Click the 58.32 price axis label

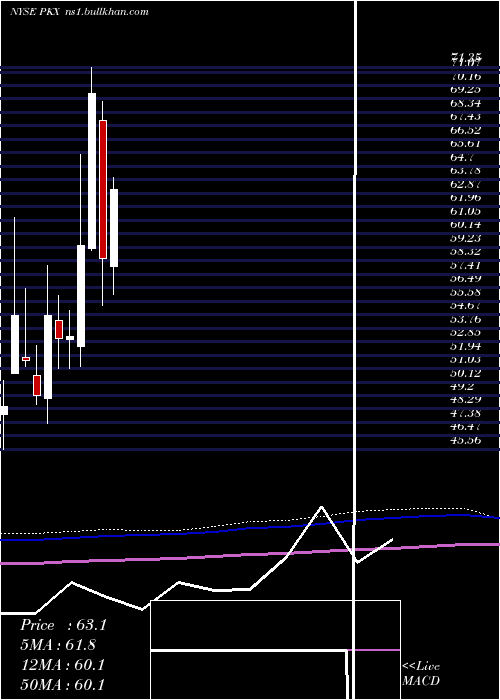[466, 251]
